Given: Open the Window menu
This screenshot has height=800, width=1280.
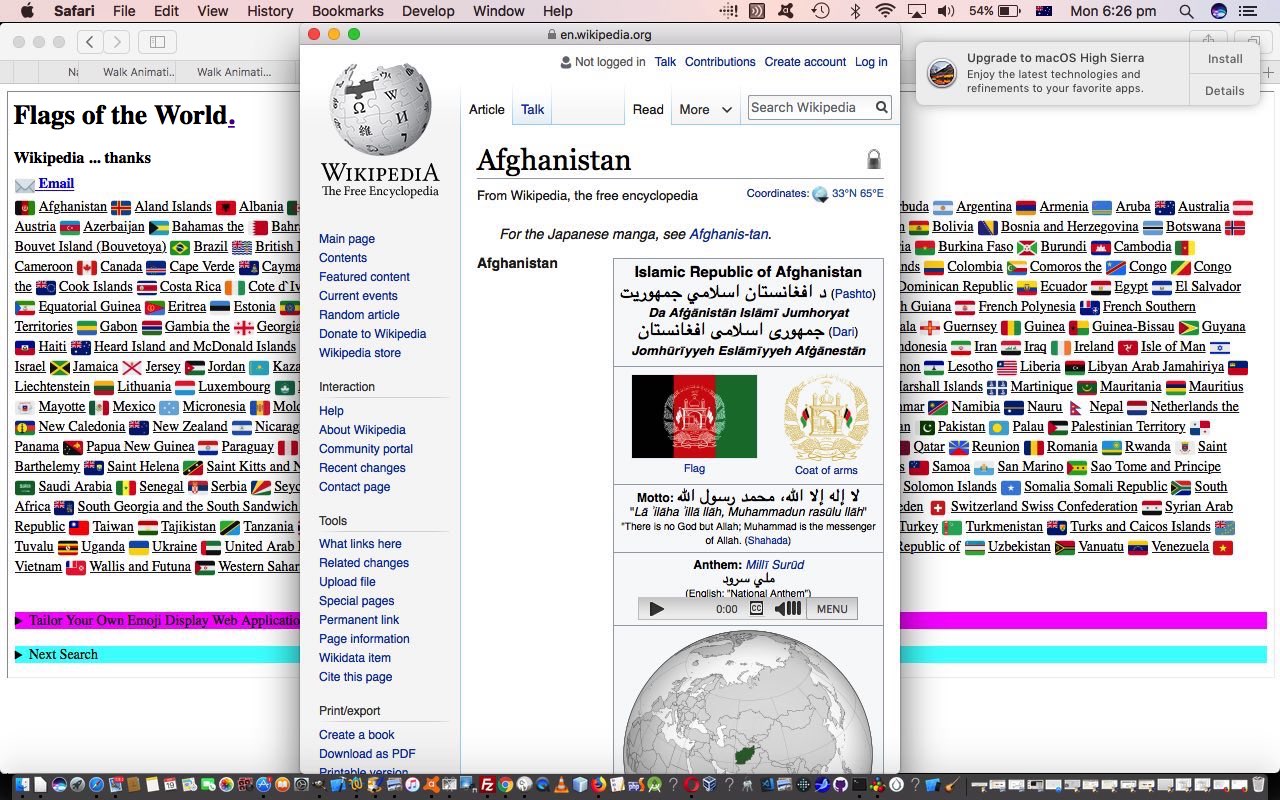Looking at the screenshot, I should [498, 11].
